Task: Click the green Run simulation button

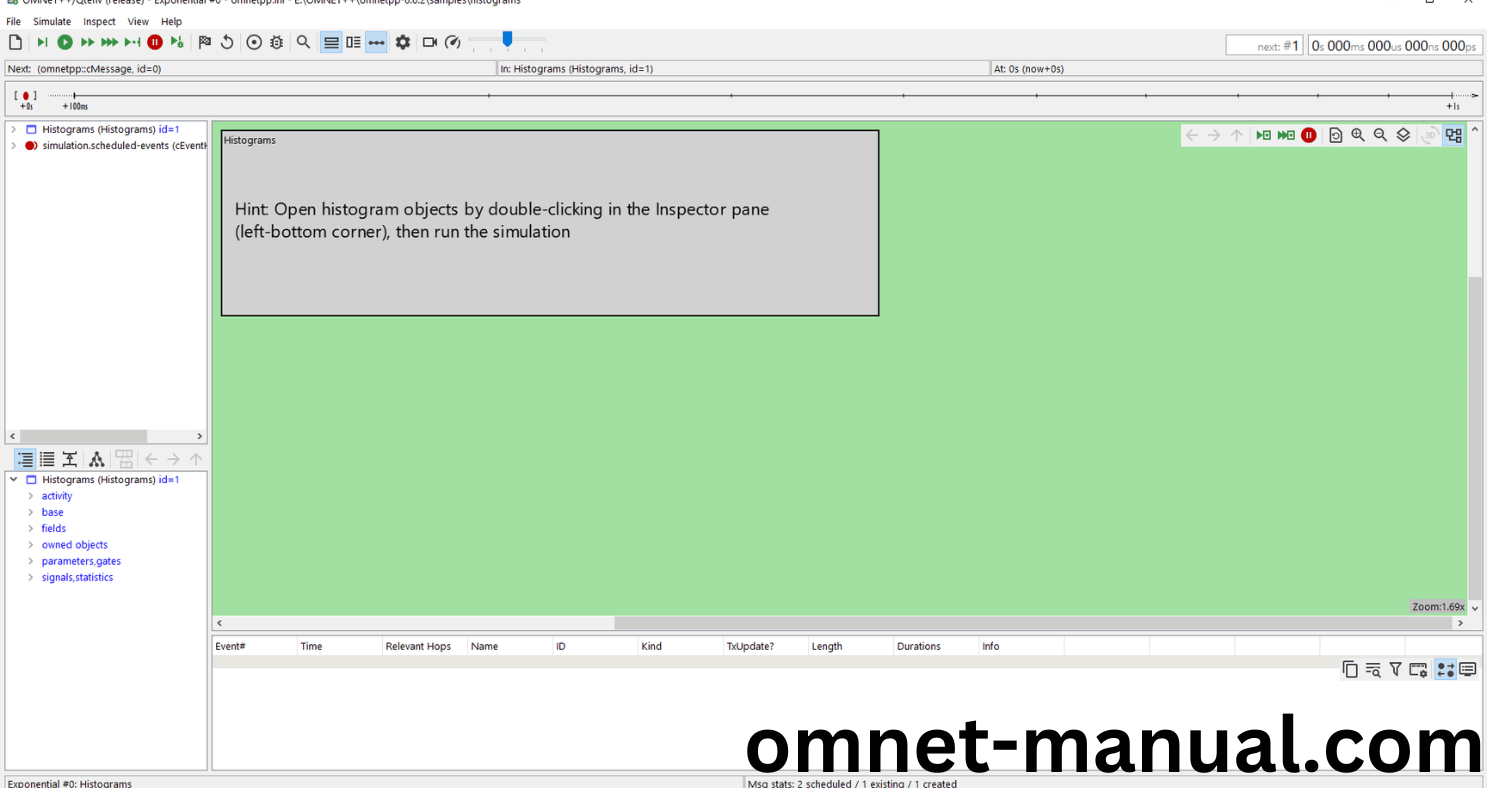Action: (x=65, y=42)
